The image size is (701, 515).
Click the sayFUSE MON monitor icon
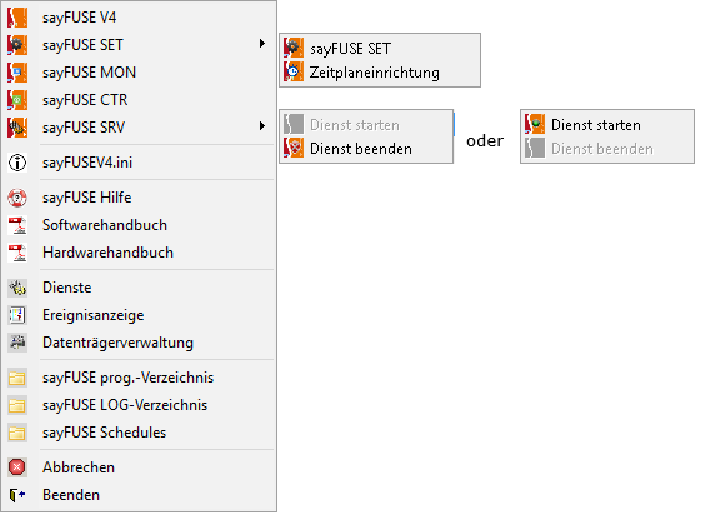[17, 72]
